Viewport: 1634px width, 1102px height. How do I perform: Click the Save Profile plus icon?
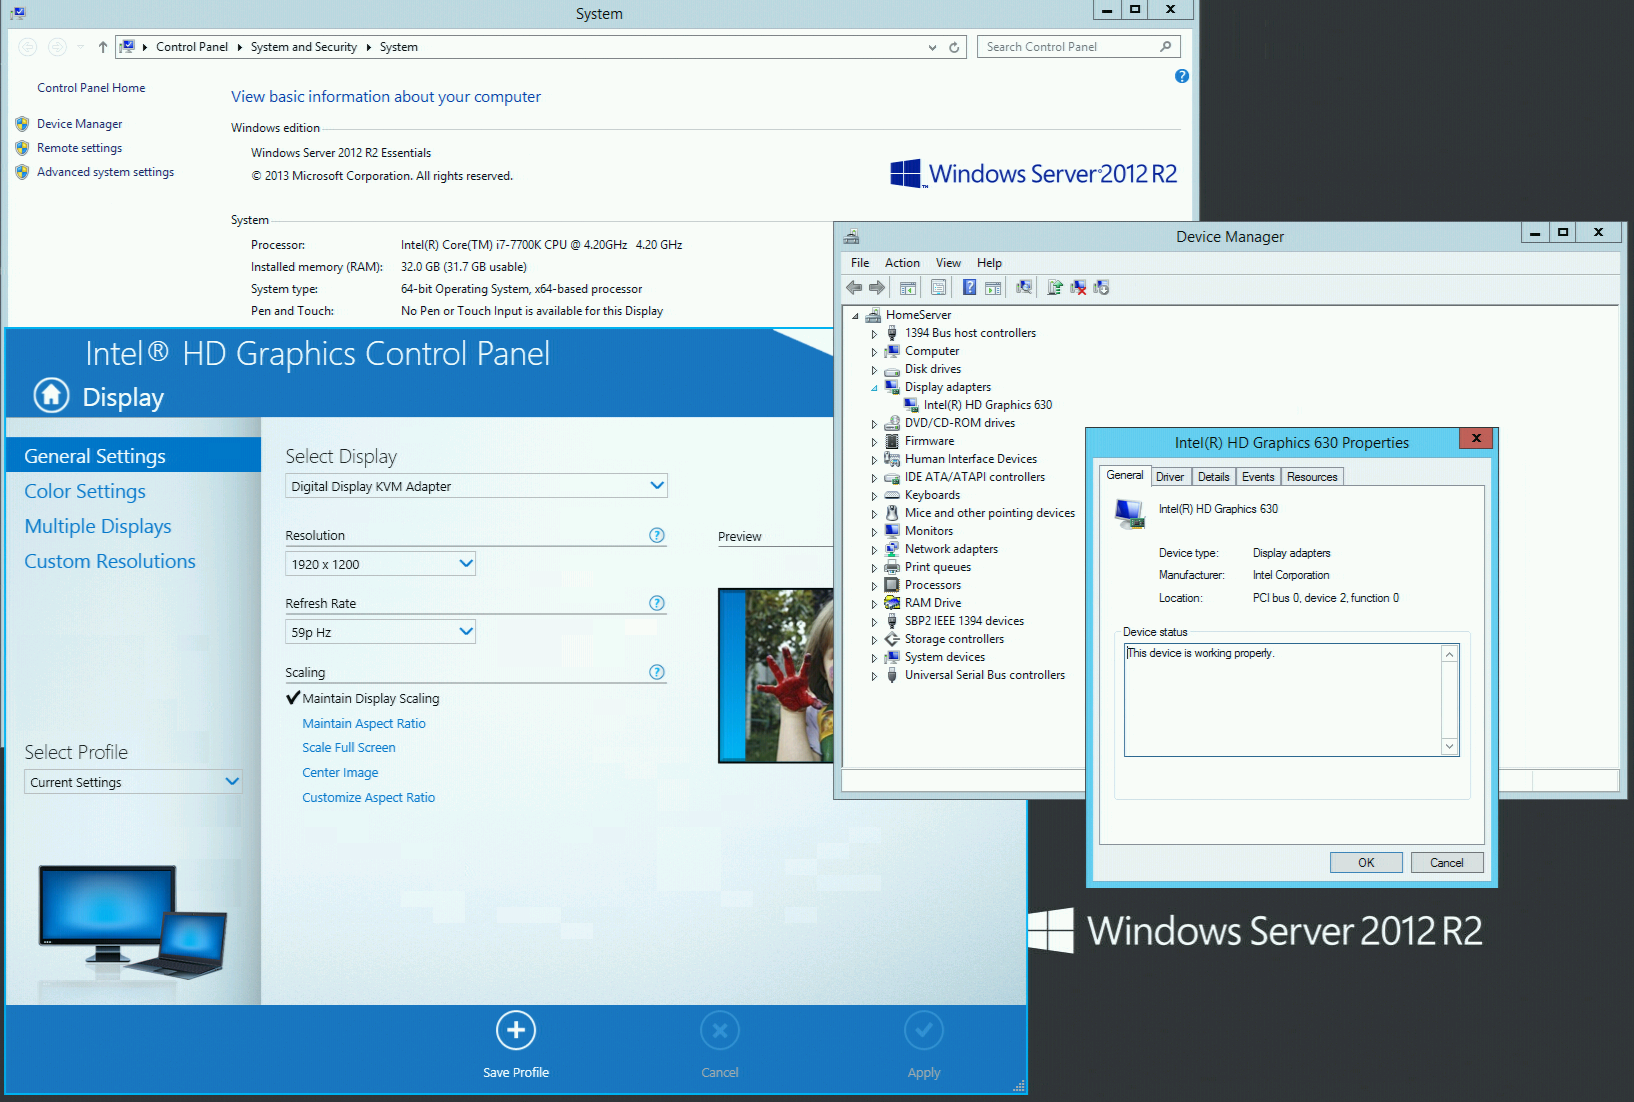516,1031
